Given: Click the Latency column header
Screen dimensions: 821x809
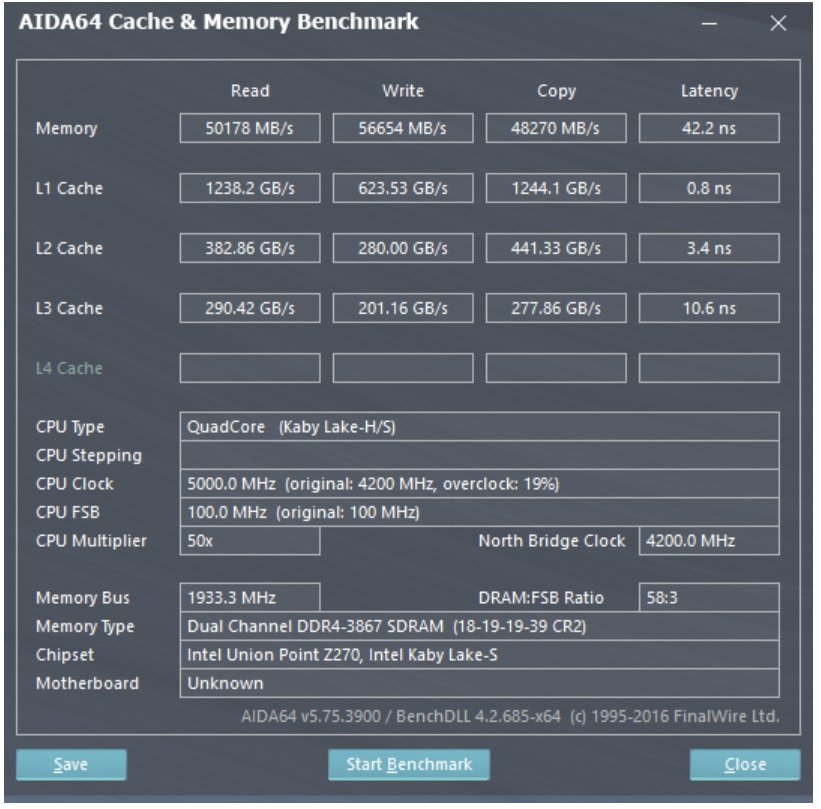Looking at the screenshot, I should click(x=709, y=91).
